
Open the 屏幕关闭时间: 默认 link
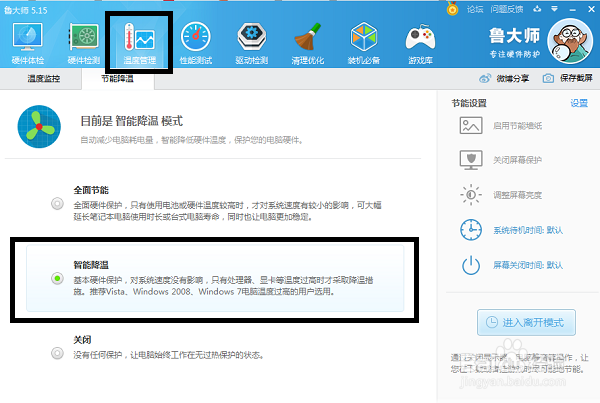(528, 265)
